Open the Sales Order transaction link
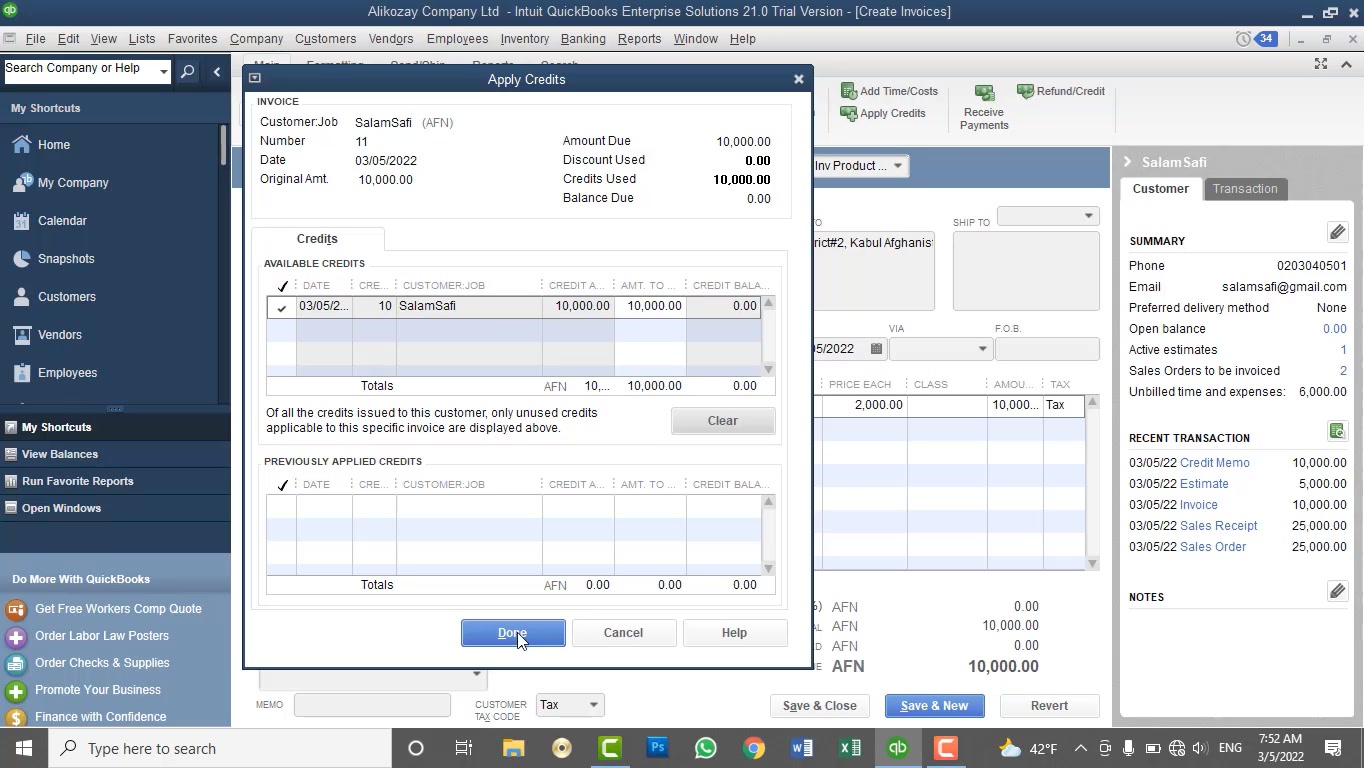 1213,547
